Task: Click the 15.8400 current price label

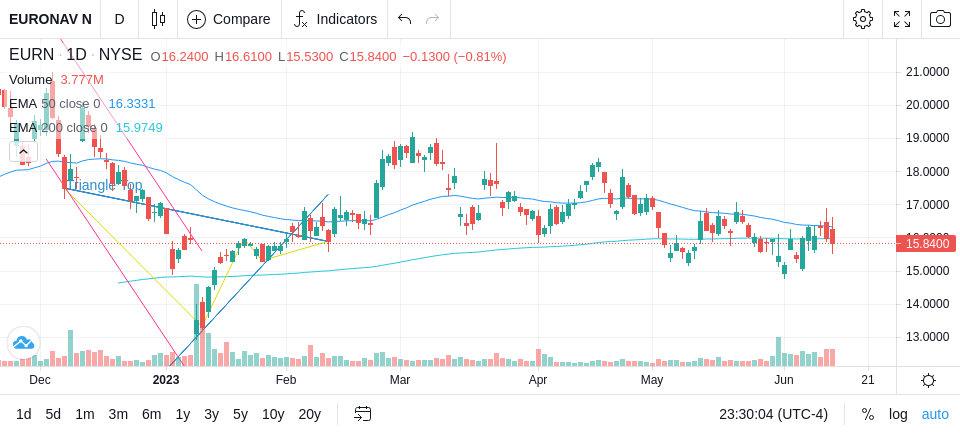Action: pyautogui.click(x=926, y=244)
